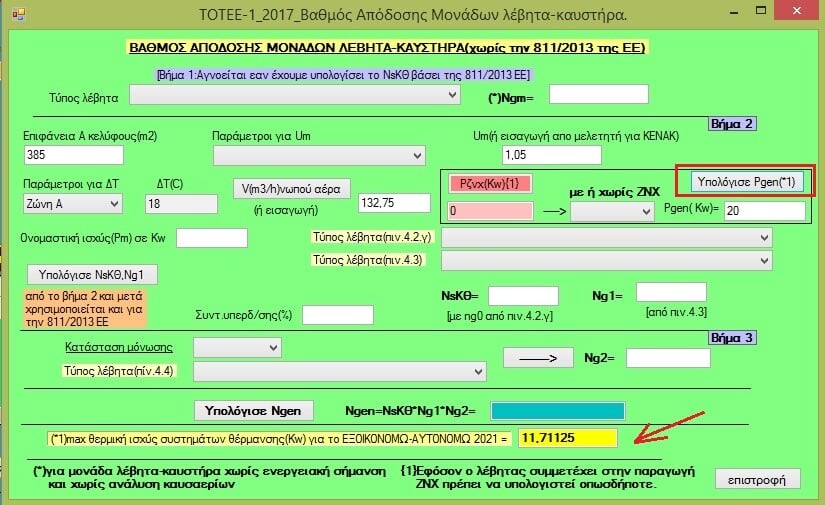The image size is (825, 505).
Task: Open the Τύπος λέβητα (πίν.4.4) dropdown
Action: coord(339,372)
